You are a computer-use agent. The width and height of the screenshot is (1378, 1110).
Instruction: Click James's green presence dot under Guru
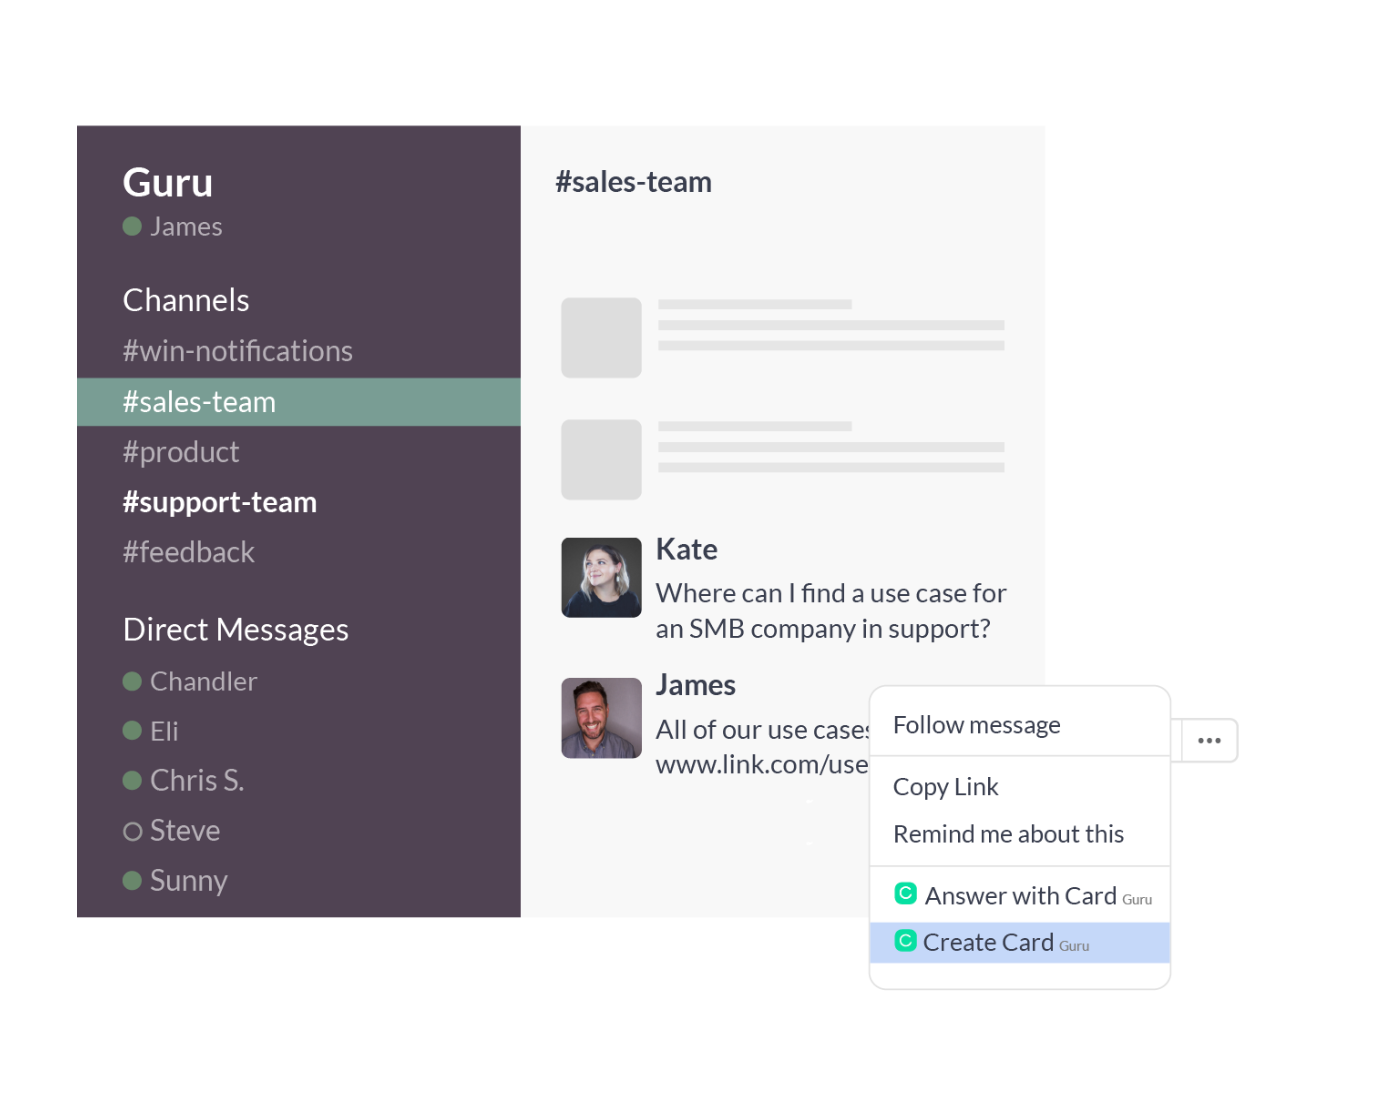pyautogui.click(x=132, y=227)
